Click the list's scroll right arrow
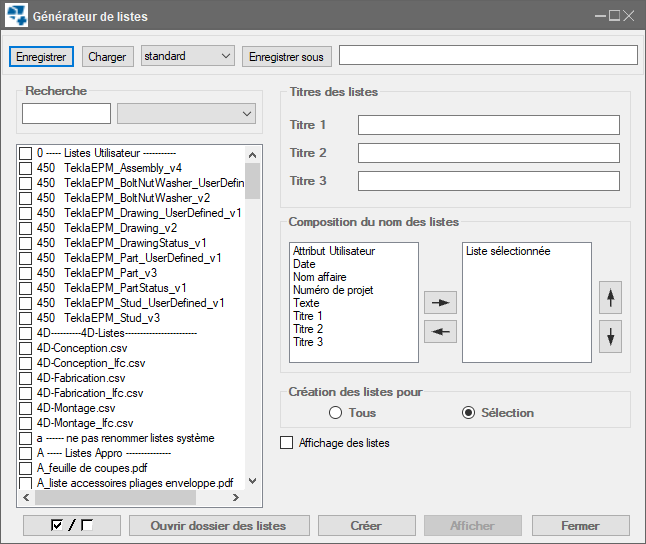The width and height of the screenshot is (646, 544). coord(236,497)
